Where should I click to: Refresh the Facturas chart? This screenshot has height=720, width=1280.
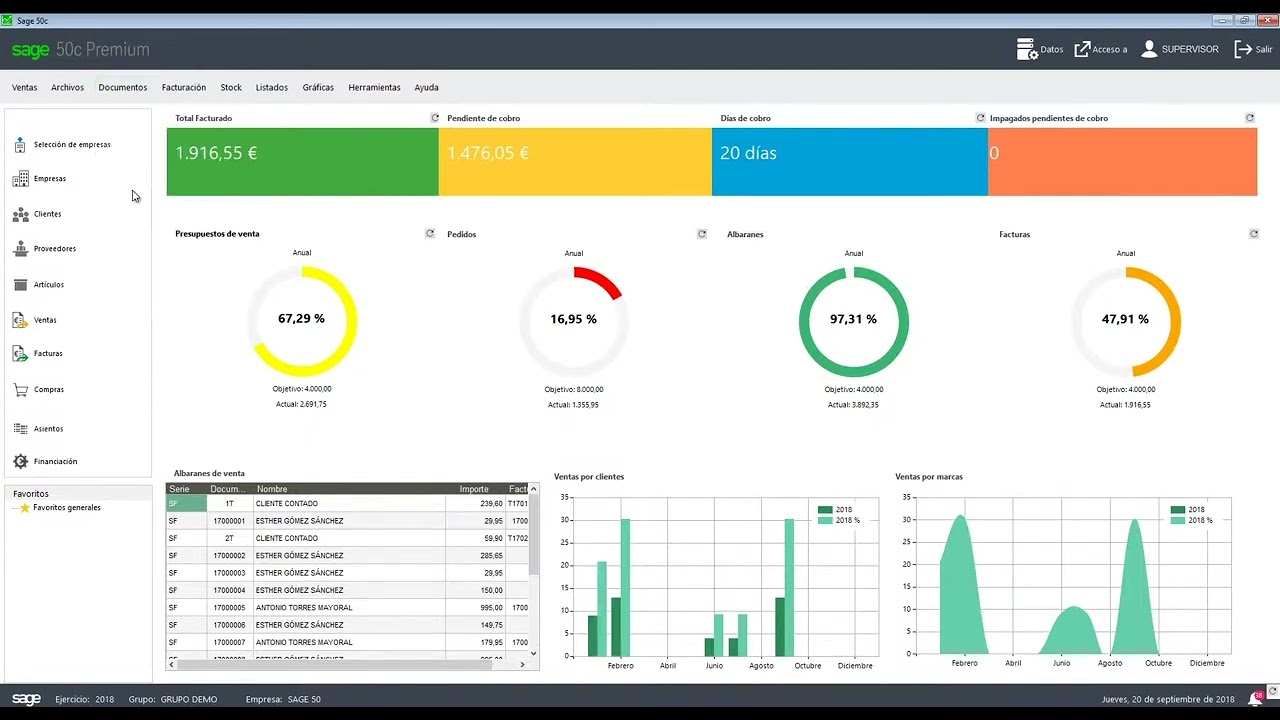tap(1254, 234)
